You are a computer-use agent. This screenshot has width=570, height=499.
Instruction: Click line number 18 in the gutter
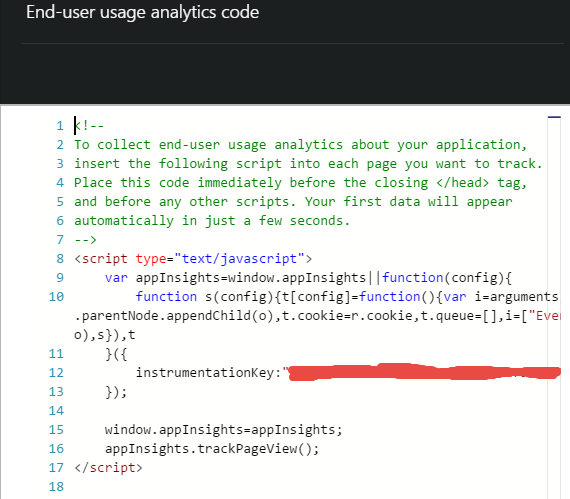(x=56, y=487)
